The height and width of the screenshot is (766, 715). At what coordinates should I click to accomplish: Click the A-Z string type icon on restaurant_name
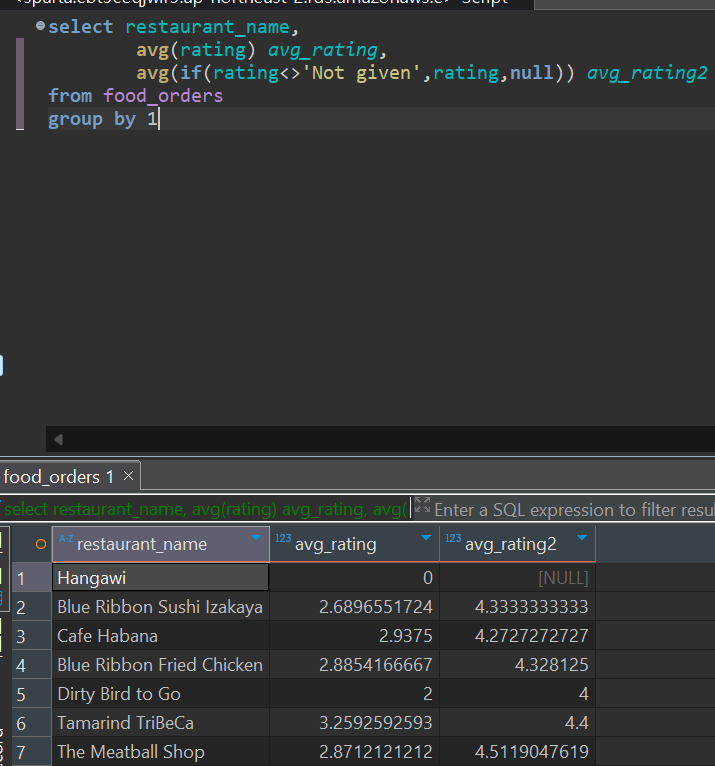(x=66, y=538)
